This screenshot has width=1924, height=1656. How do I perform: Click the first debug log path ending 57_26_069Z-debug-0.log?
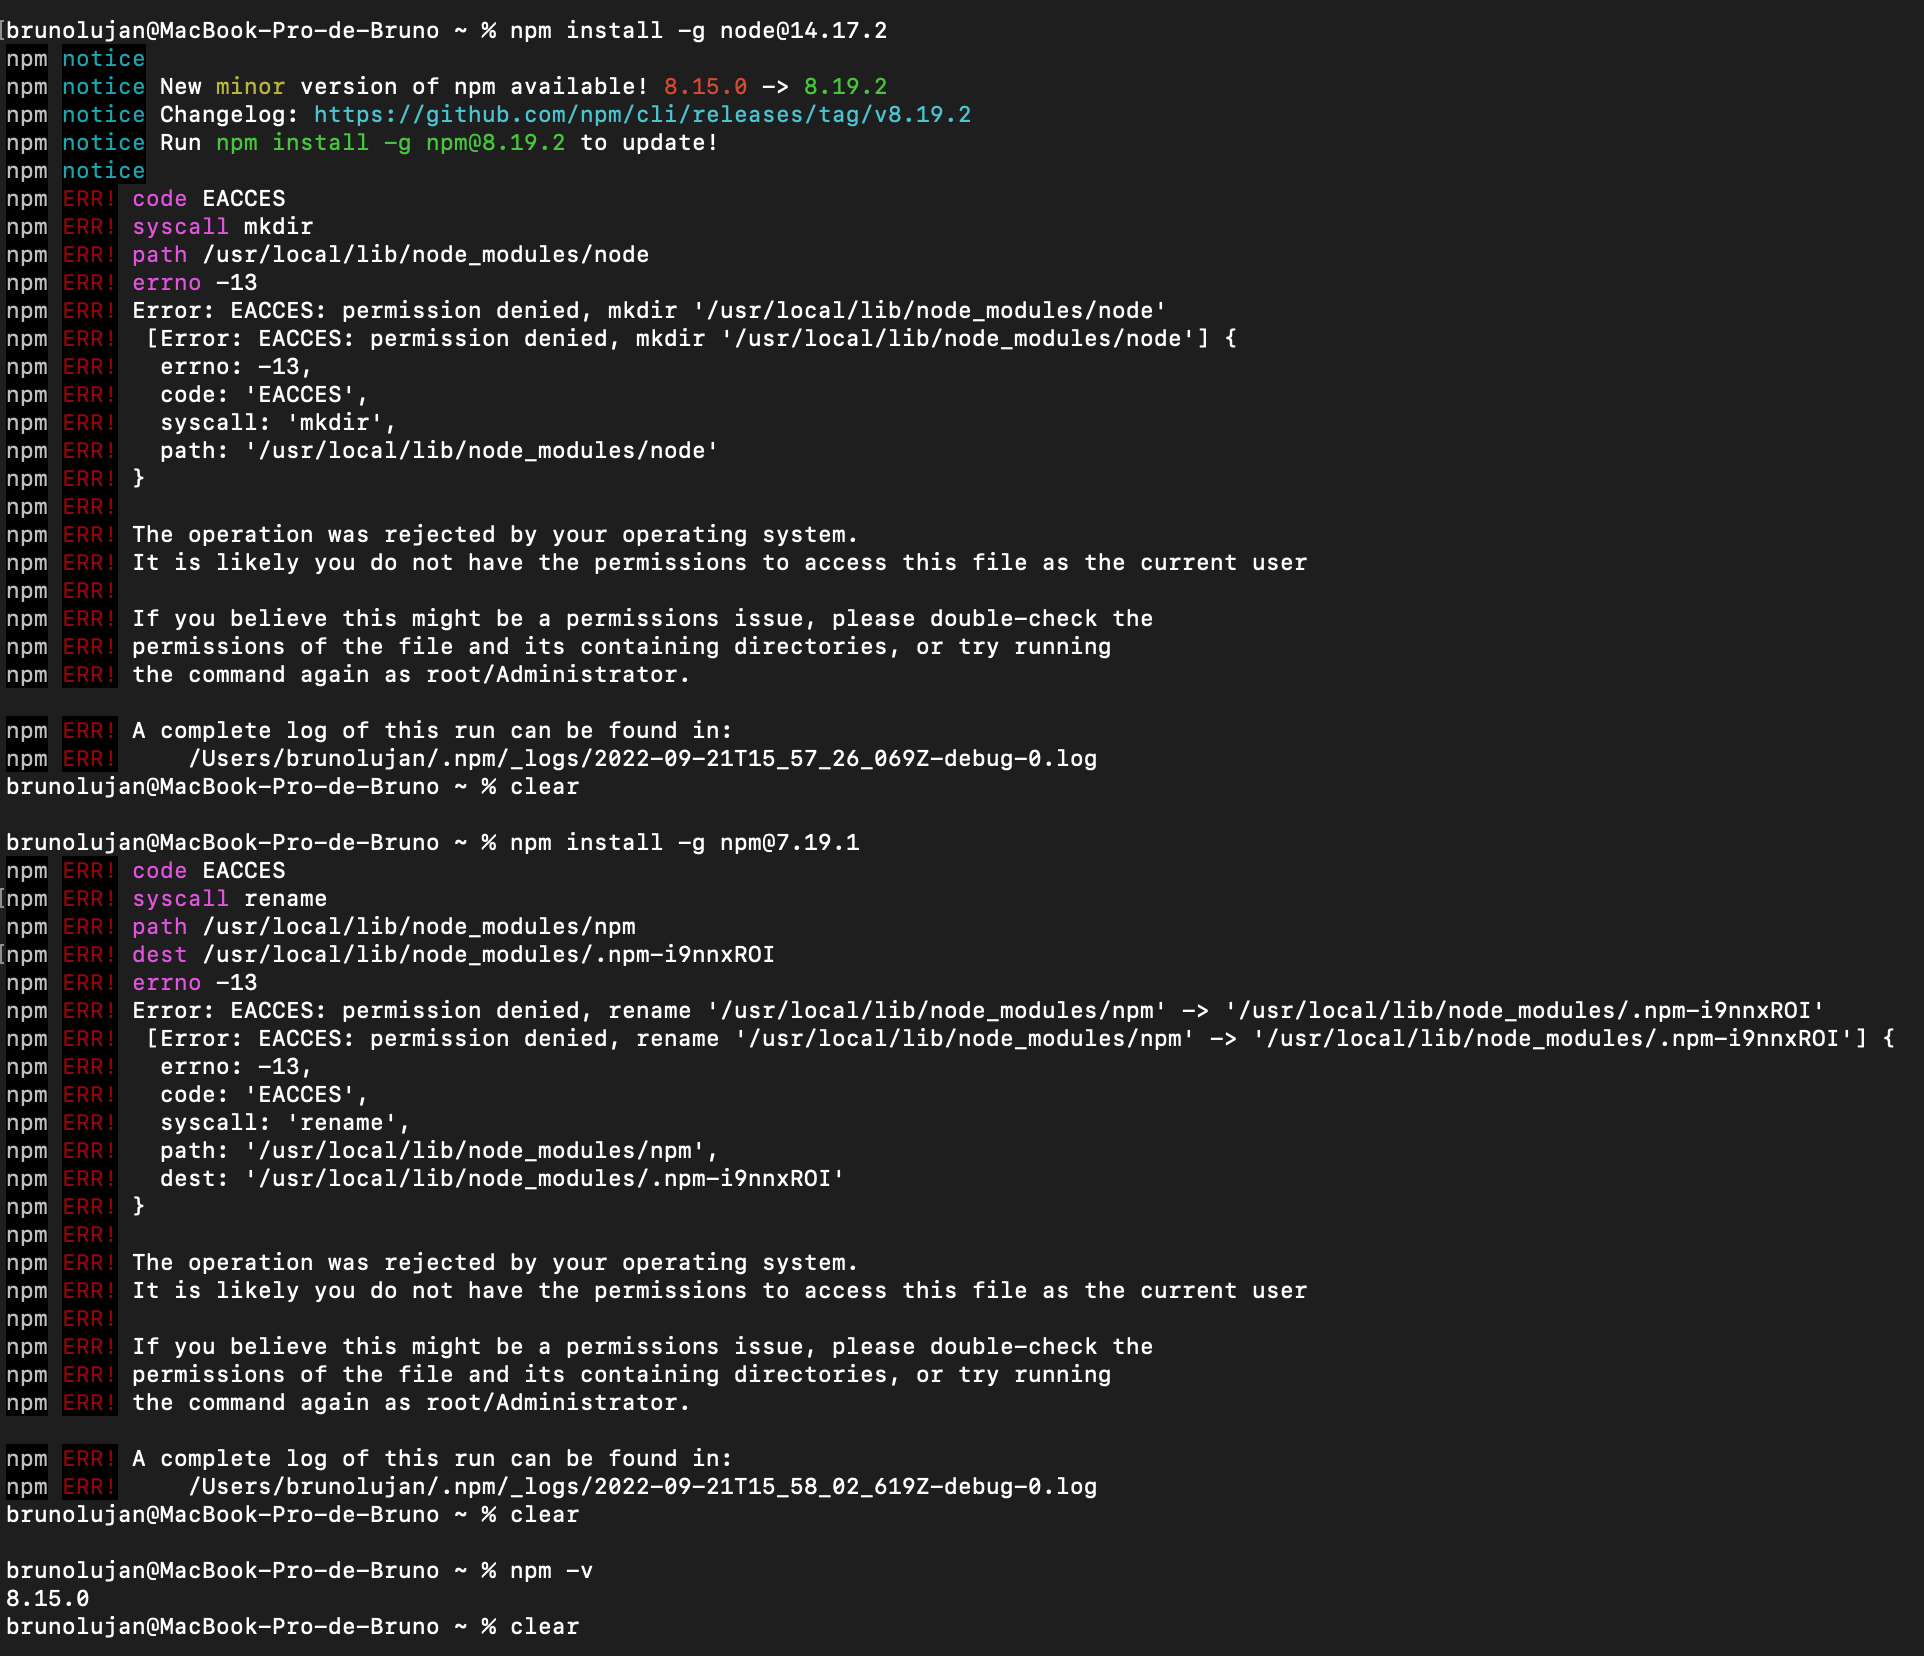click(x=642, y=759)
